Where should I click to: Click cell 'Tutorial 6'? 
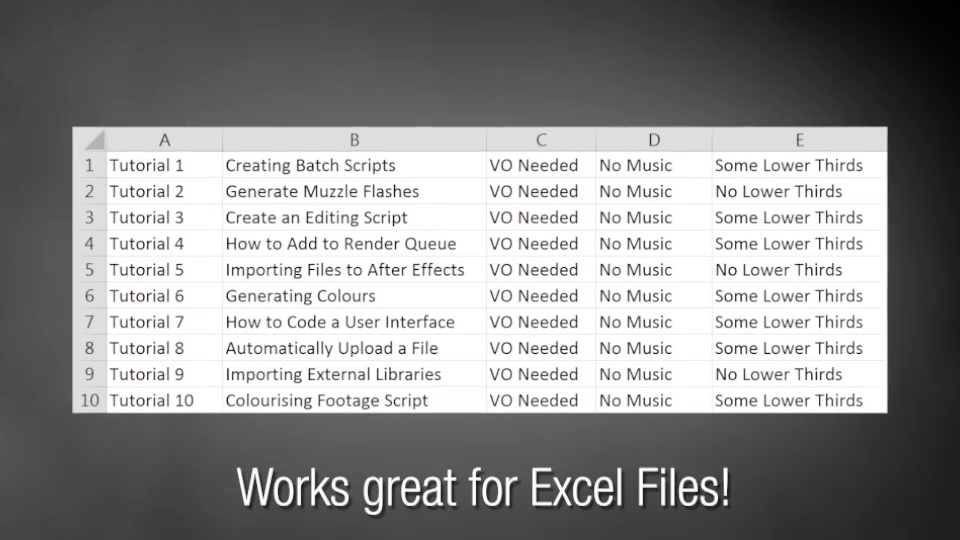(x=165, y=296)
